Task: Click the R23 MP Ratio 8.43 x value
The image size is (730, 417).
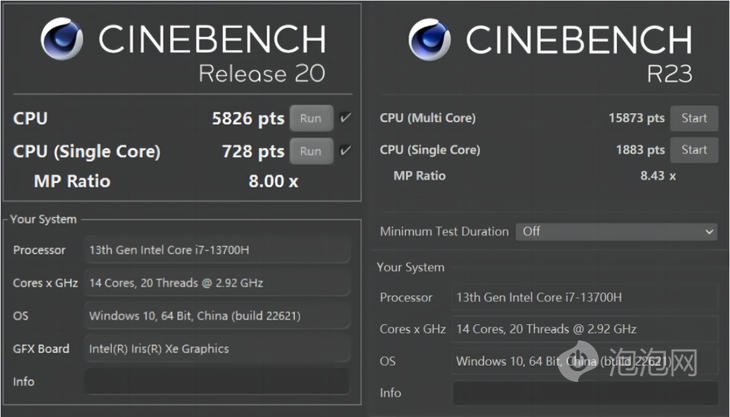Action: tap(658, 176)
